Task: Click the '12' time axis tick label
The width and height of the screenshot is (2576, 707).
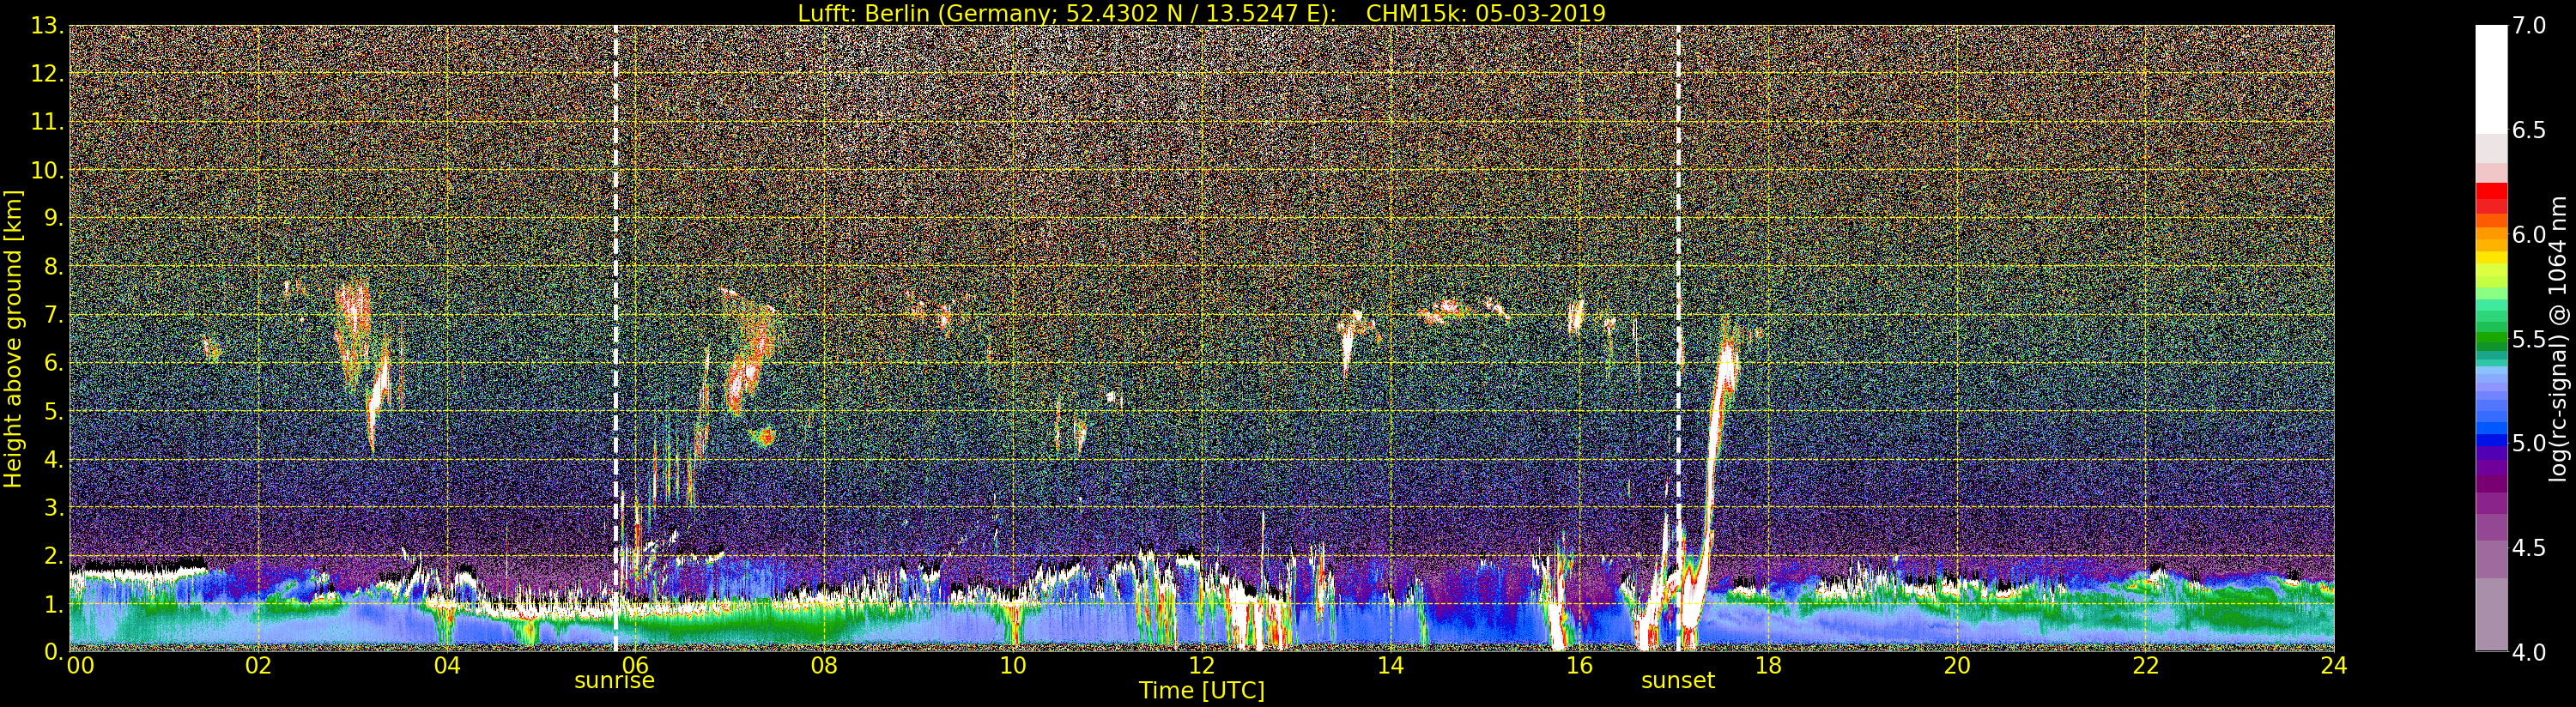Action: 1202,666
